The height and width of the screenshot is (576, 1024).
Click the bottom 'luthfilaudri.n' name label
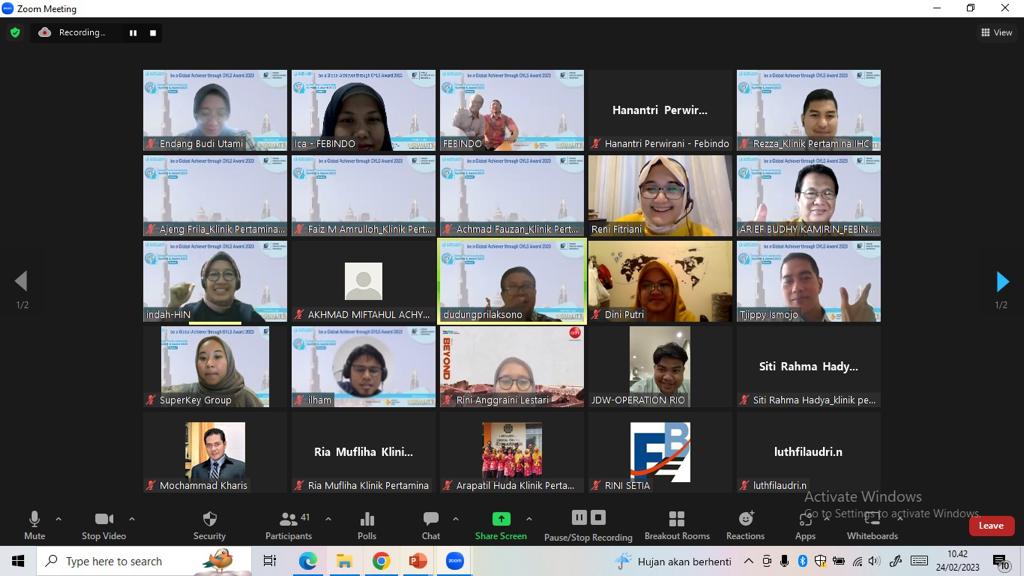(780, 486)
